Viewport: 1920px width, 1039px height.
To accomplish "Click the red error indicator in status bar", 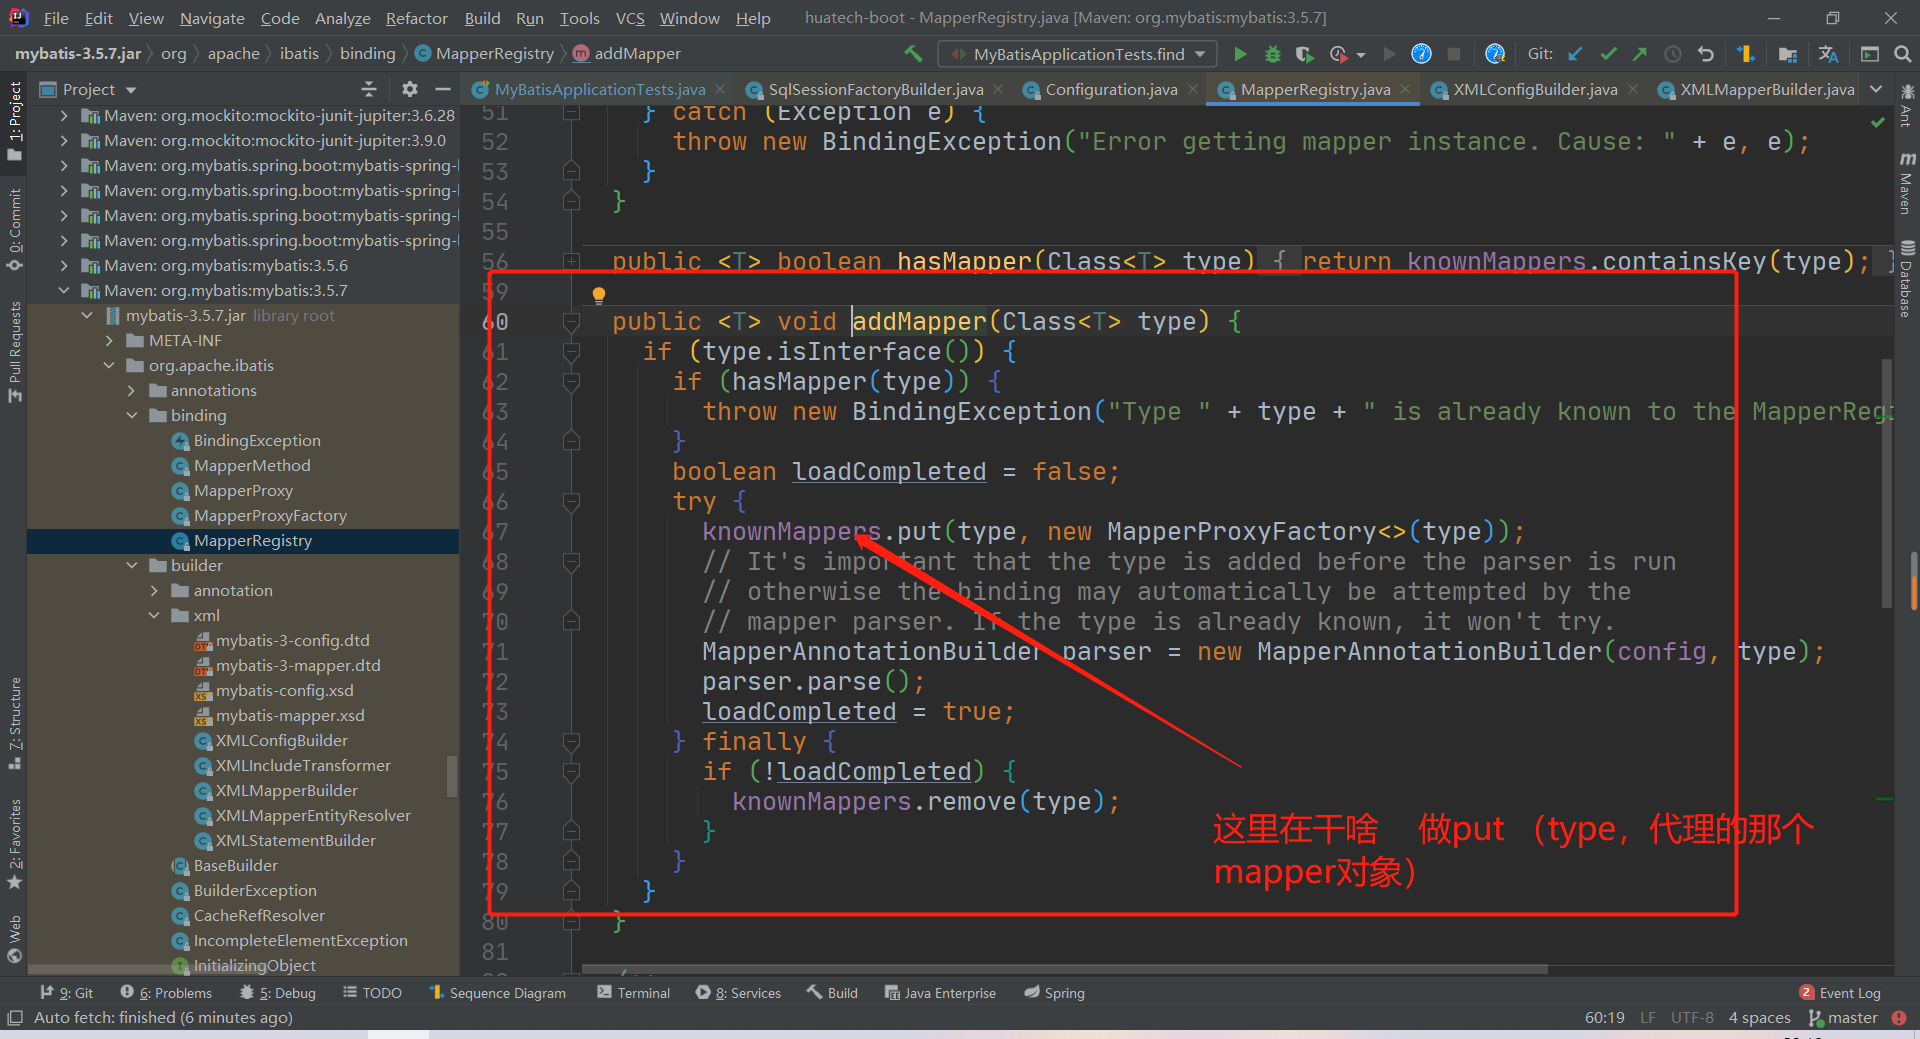I will coord(1899,1018).
